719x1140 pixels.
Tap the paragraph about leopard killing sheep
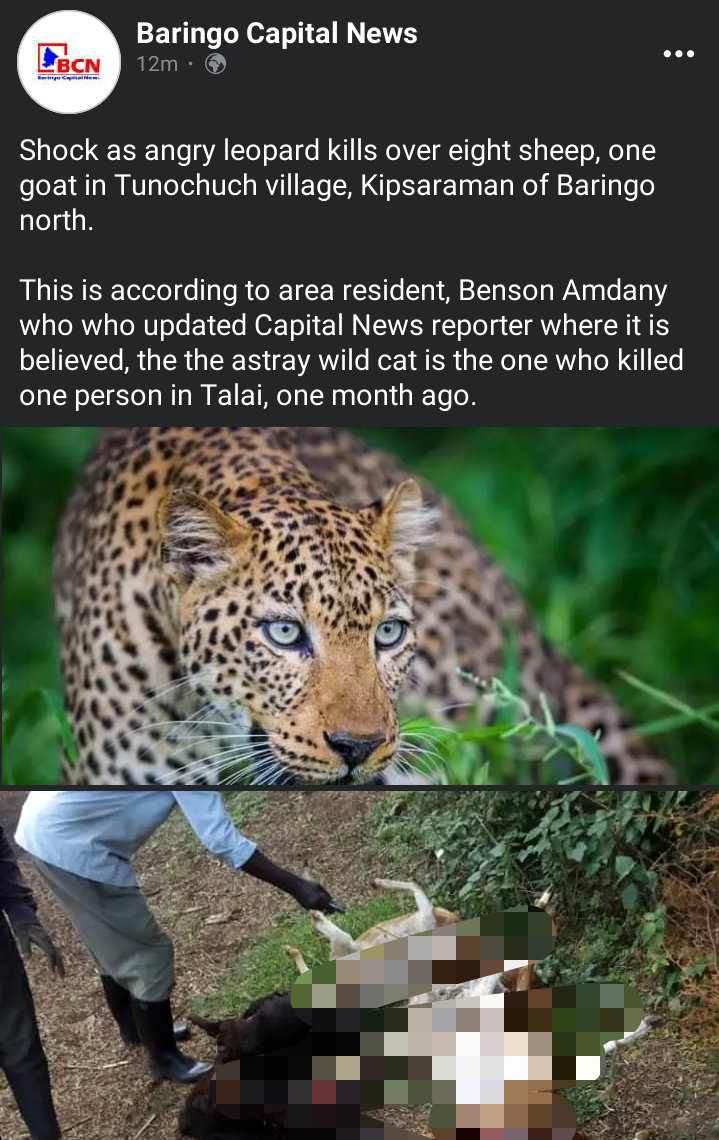tap(337, 185)
